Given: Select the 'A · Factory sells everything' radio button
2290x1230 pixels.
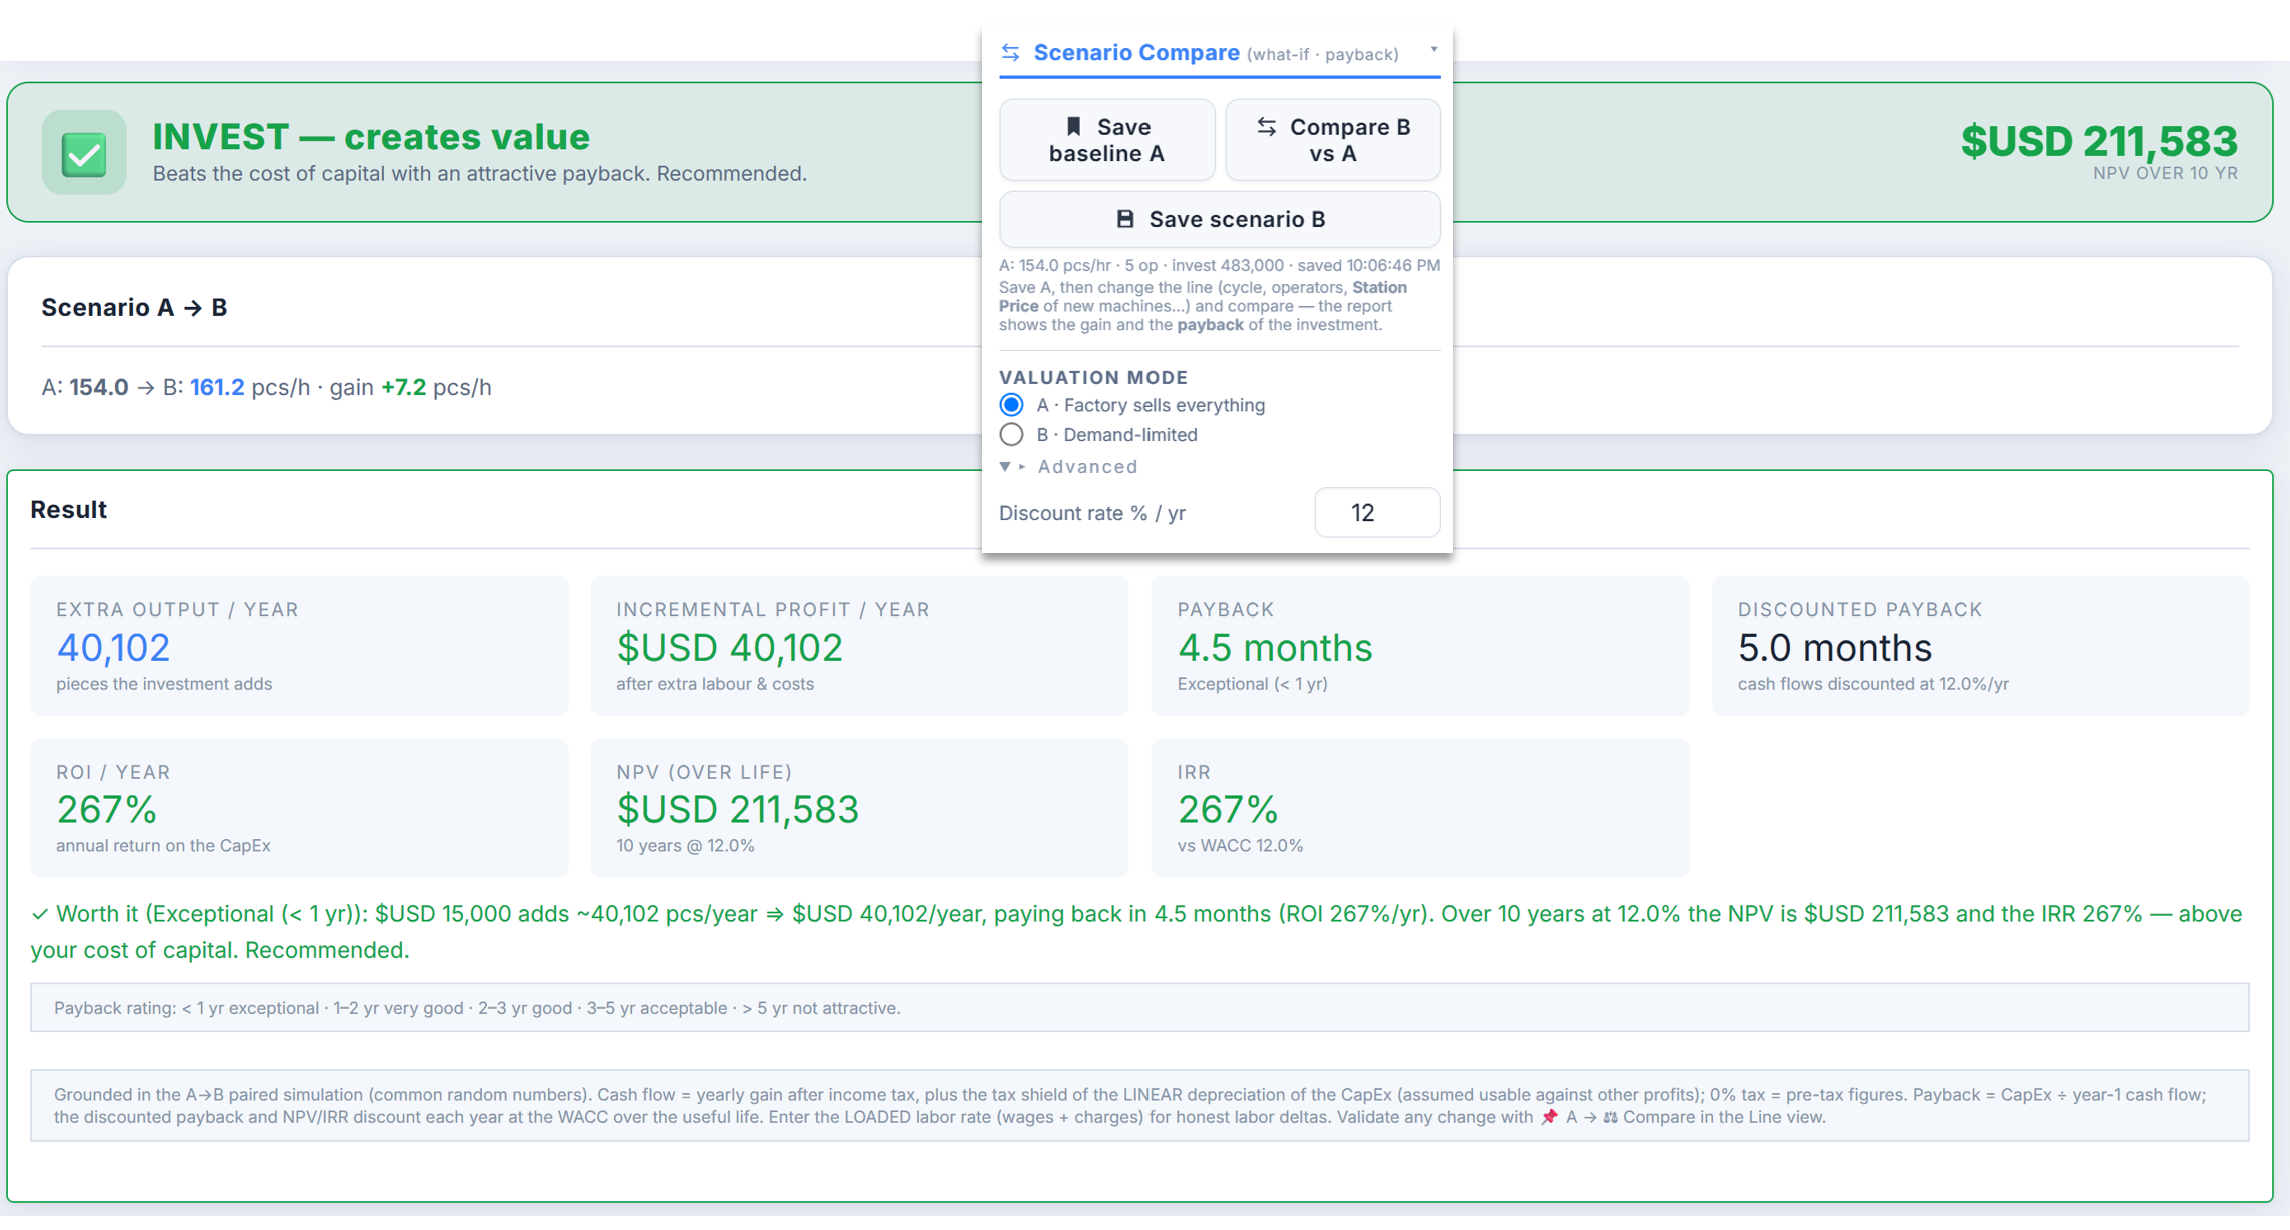Looking at the screenshot, I should coord(1011,405).
